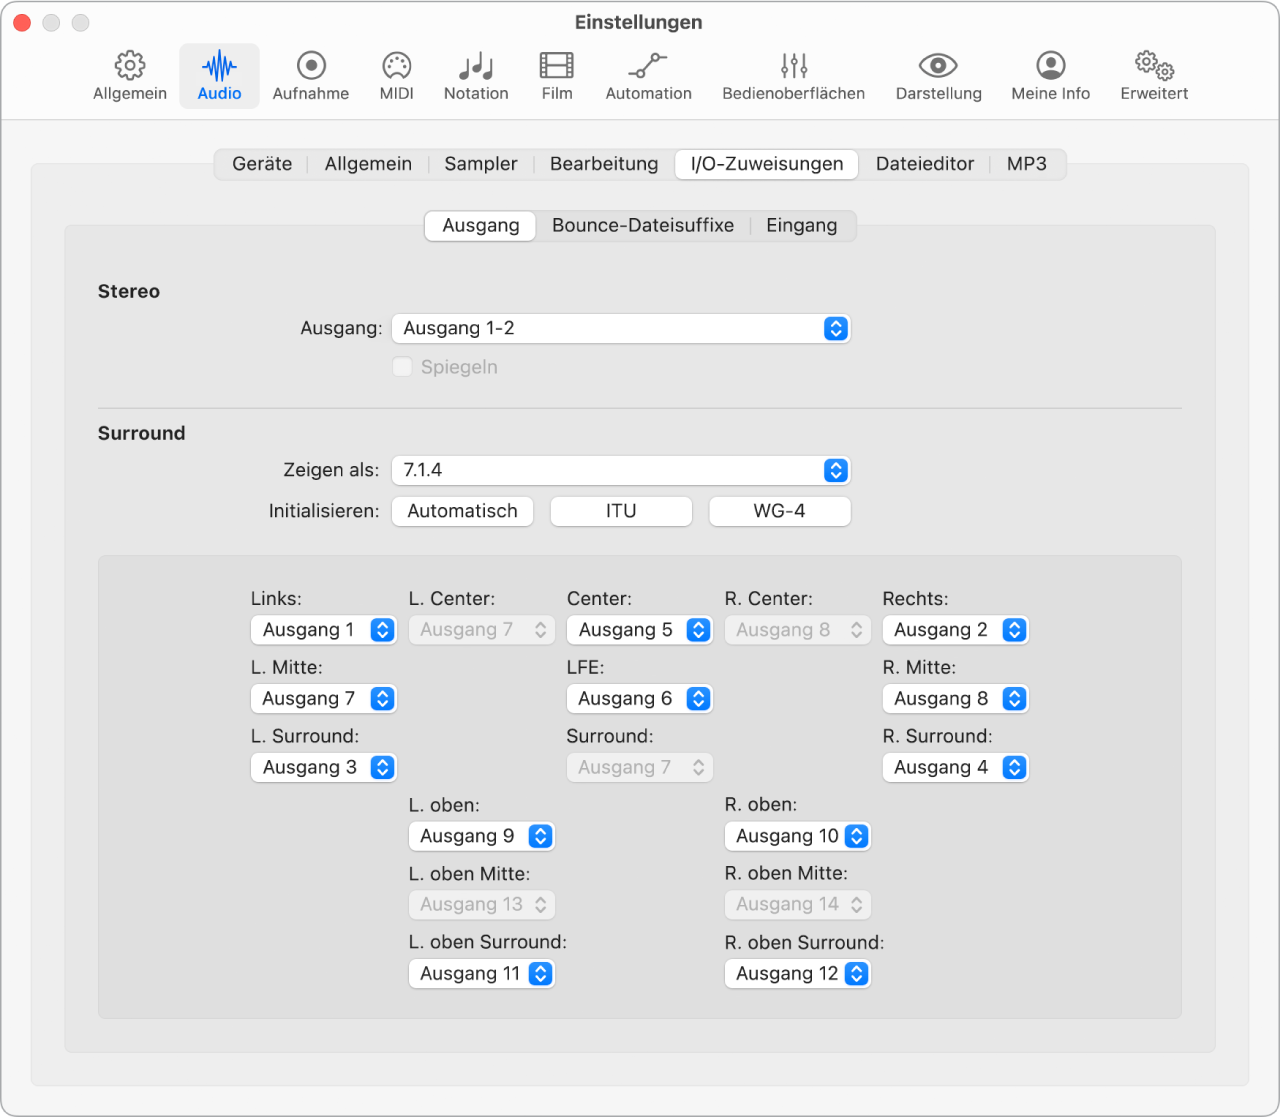Open Notation preferences
This screenshot has width=1282, height=1117.
pyautogui.click(x=476, y=76)
